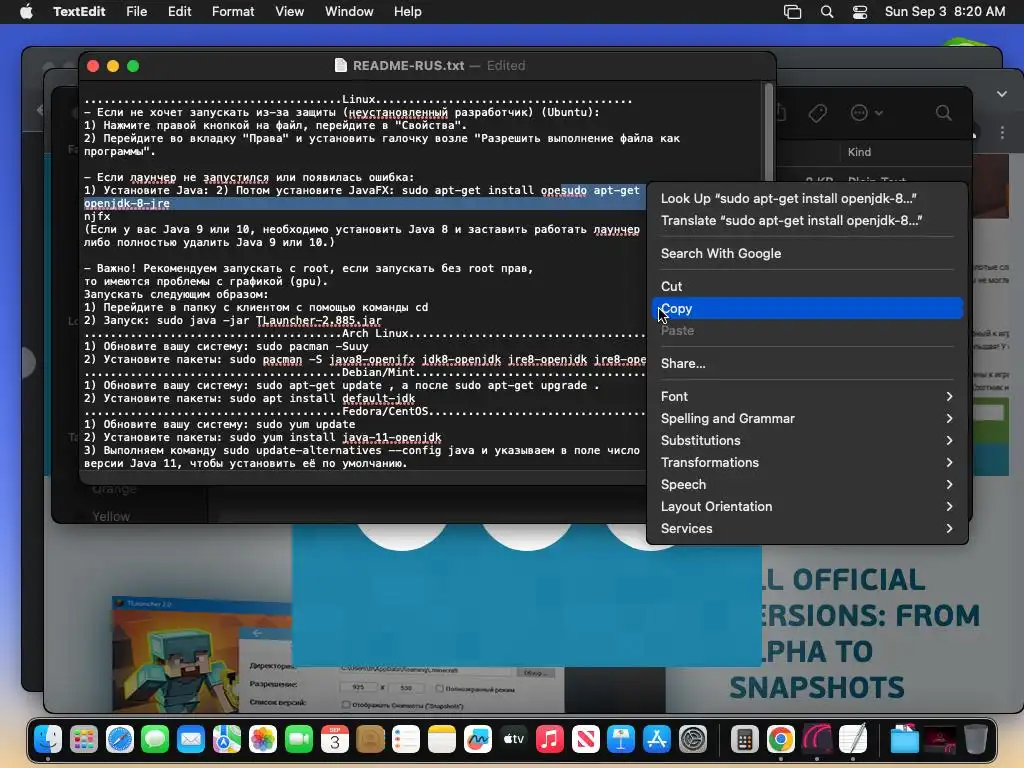Open Reminders from the Dock
Image resolution: width=1024 pixels, height=768 pixels.
click(406, 739)
